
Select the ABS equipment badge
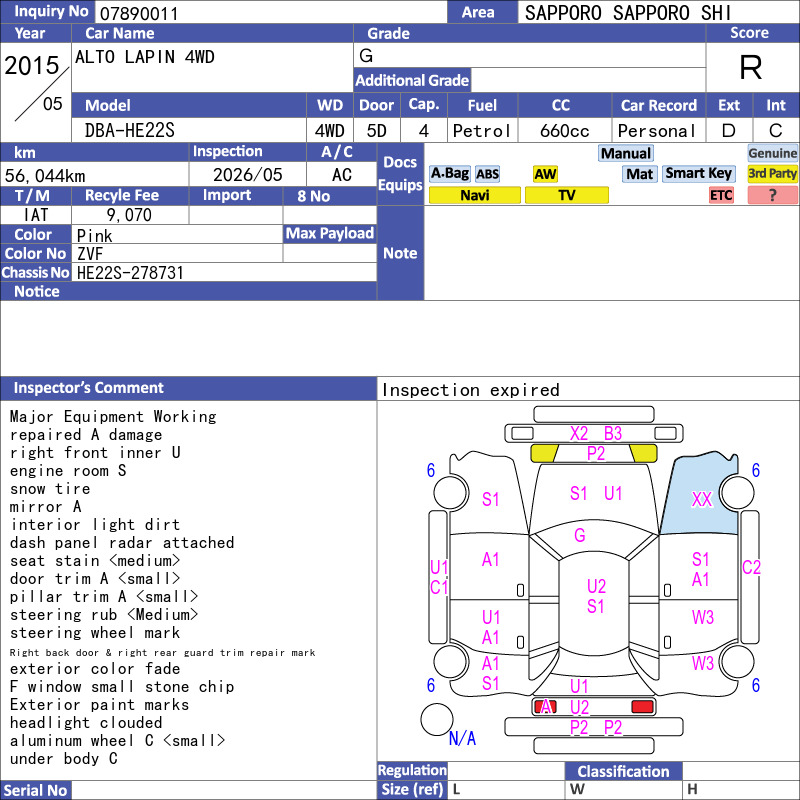[487, 174]
